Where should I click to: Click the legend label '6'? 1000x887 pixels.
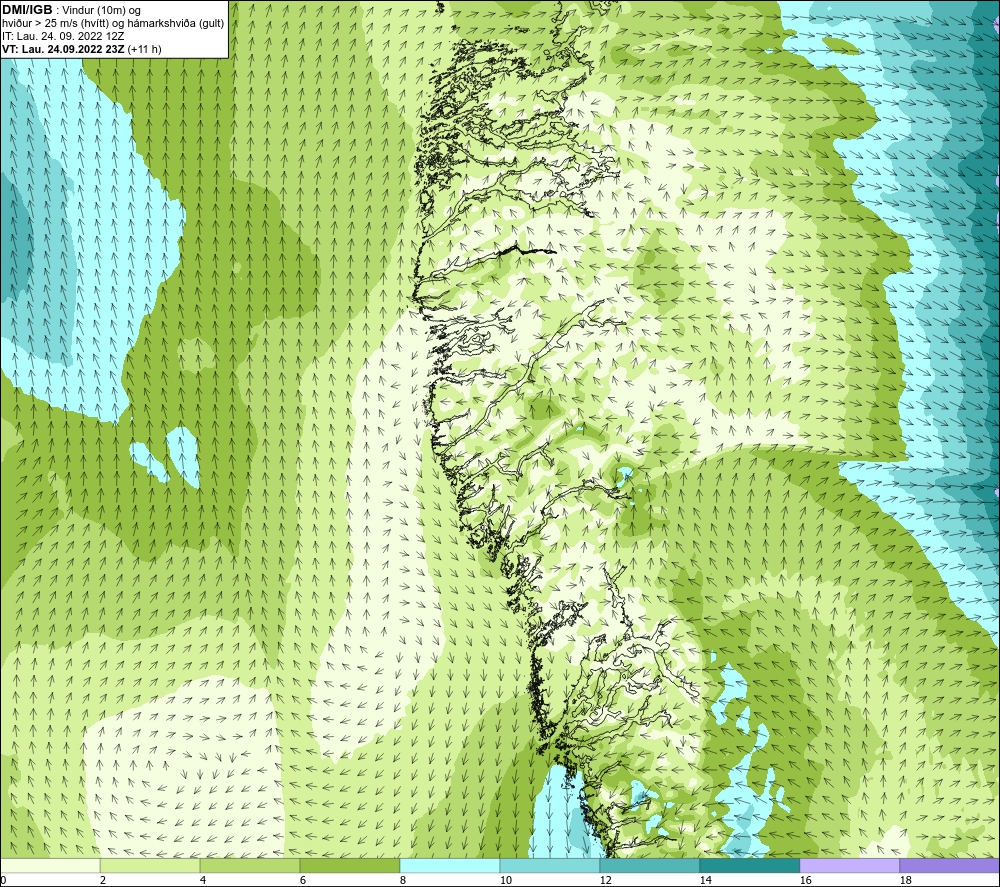tap(303, 880)
